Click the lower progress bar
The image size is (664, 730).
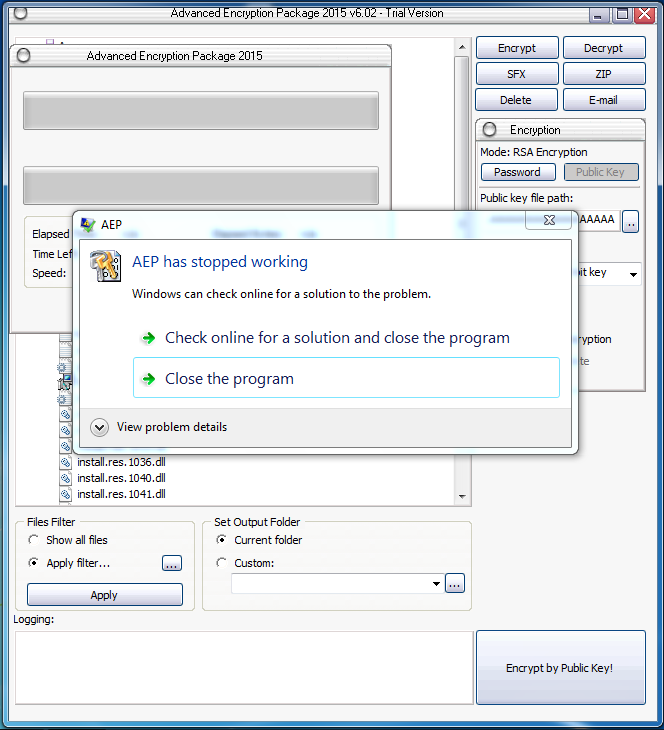(x=201, y=186)
